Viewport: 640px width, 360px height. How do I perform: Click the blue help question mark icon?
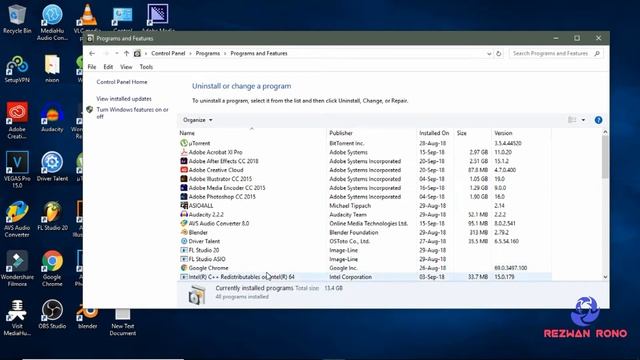[x=598, y=120]
